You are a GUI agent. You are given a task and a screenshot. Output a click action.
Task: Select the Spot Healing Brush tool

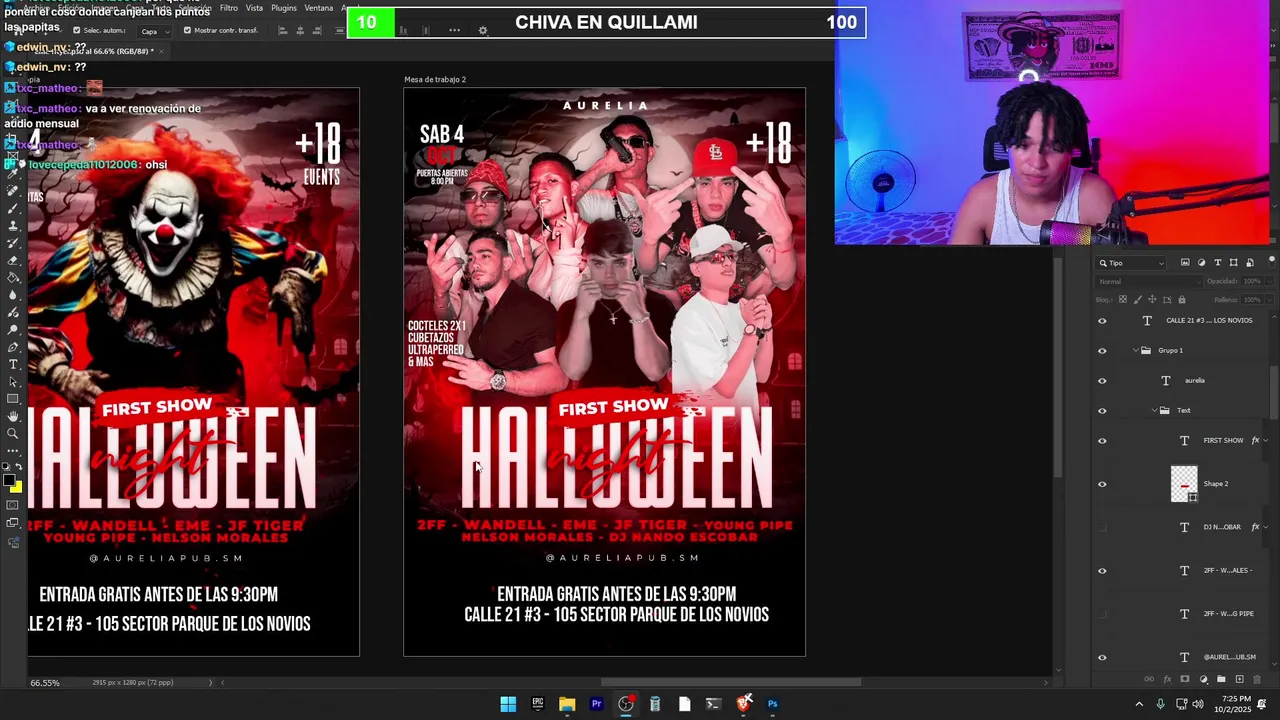point(13,191)
